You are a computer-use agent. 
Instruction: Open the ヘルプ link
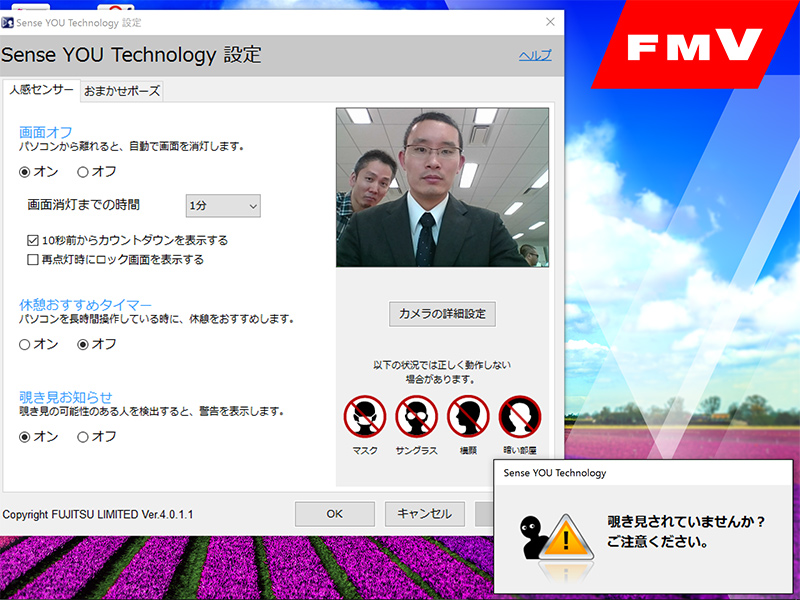point(534,56)
